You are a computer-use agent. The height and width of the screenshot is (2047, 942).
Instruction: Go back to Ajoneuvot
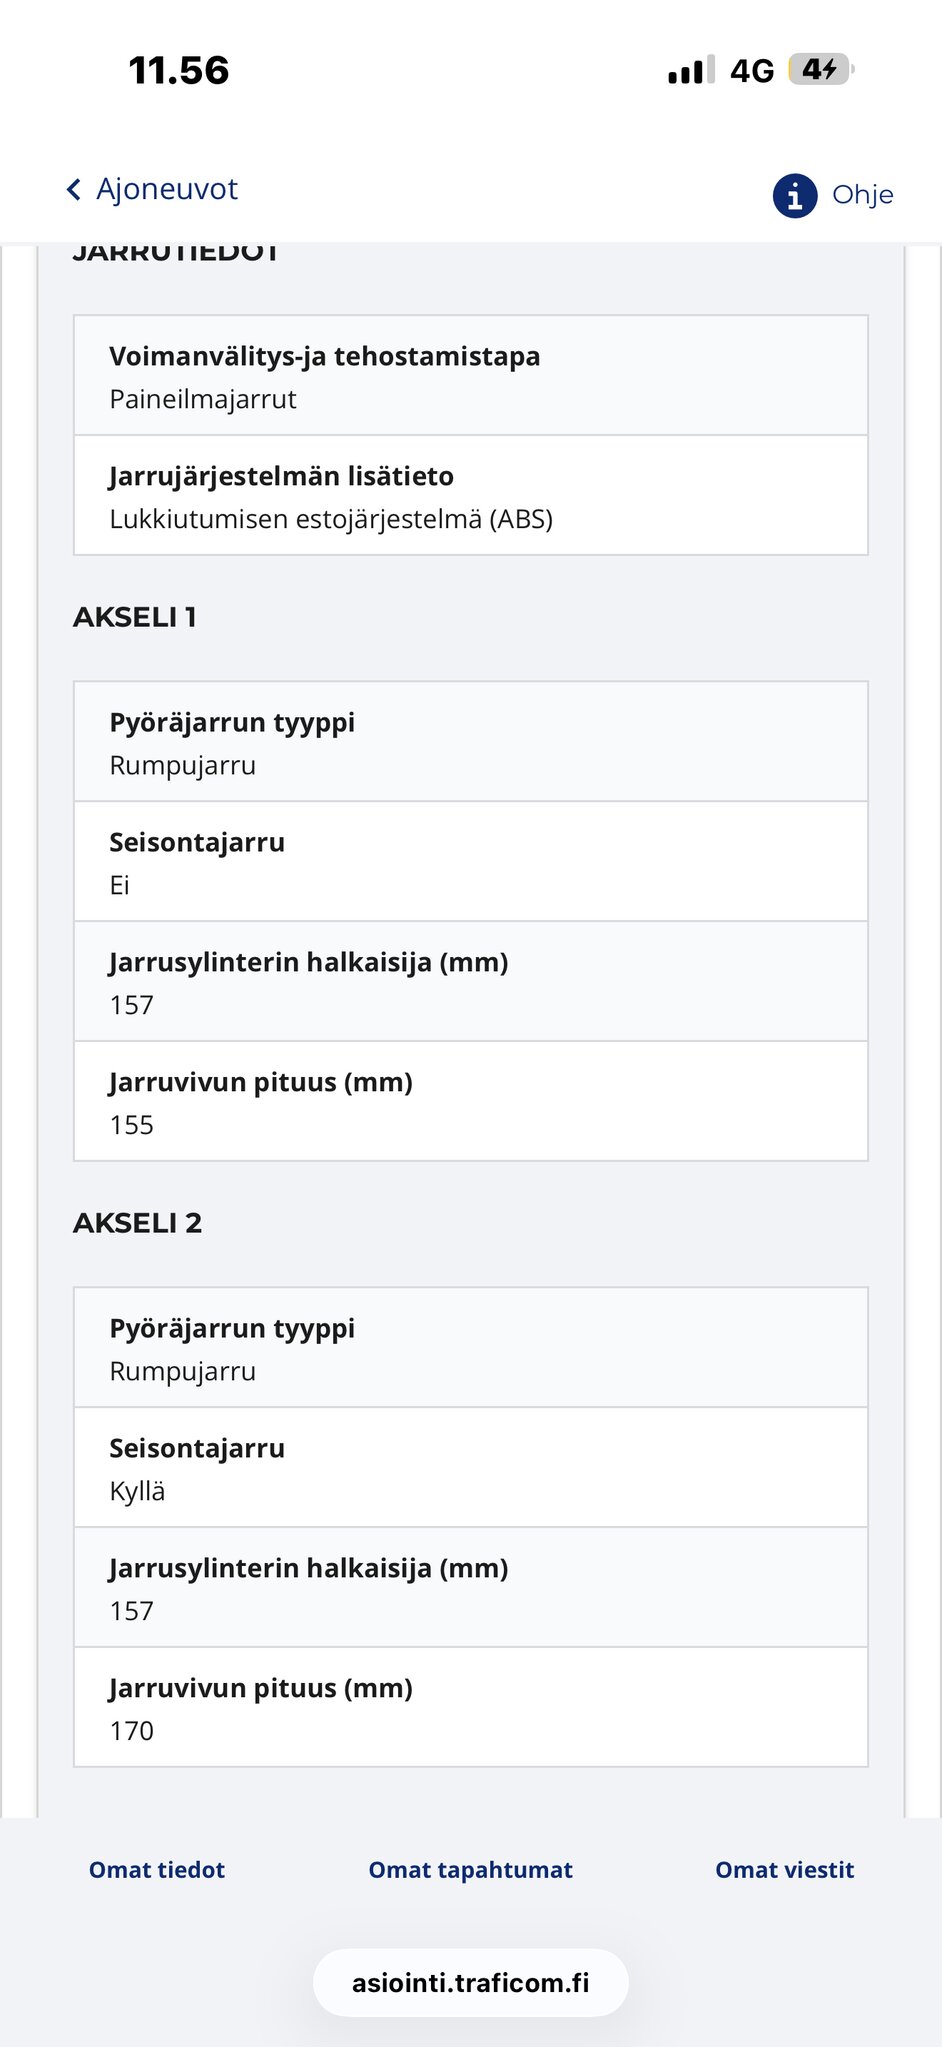click(x=166, y=189)
